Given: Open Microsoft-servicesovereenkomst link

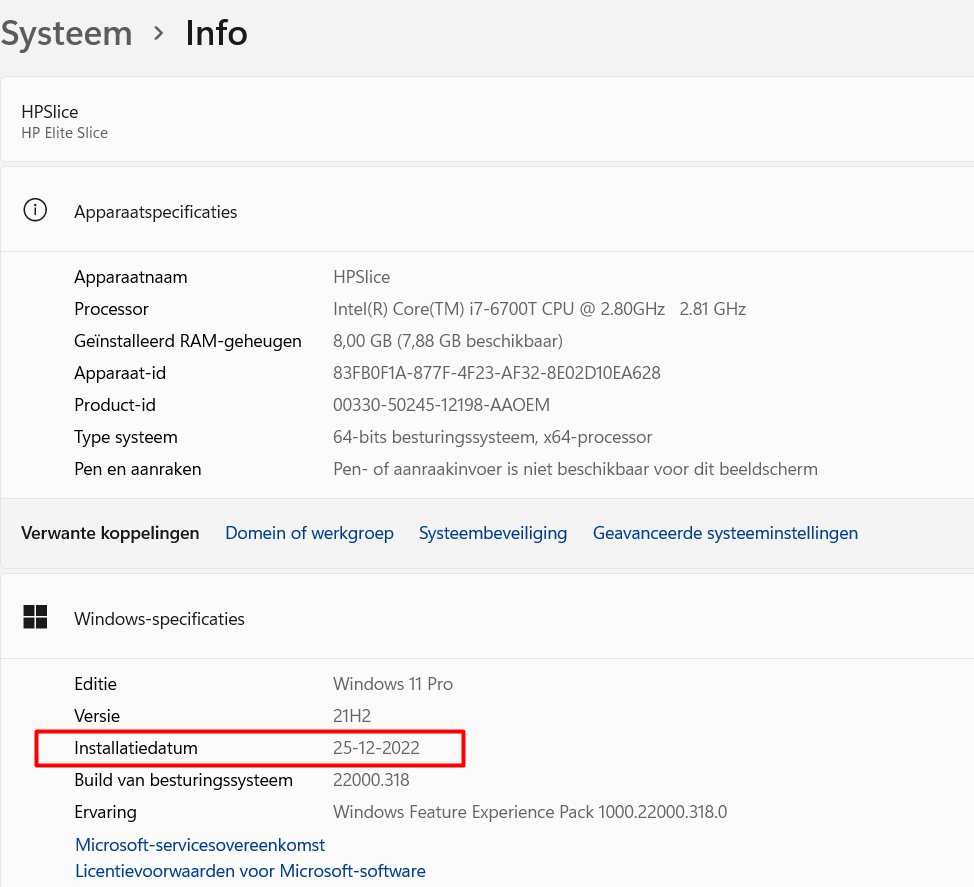Looking at the screenshot, I should (200, 845).
